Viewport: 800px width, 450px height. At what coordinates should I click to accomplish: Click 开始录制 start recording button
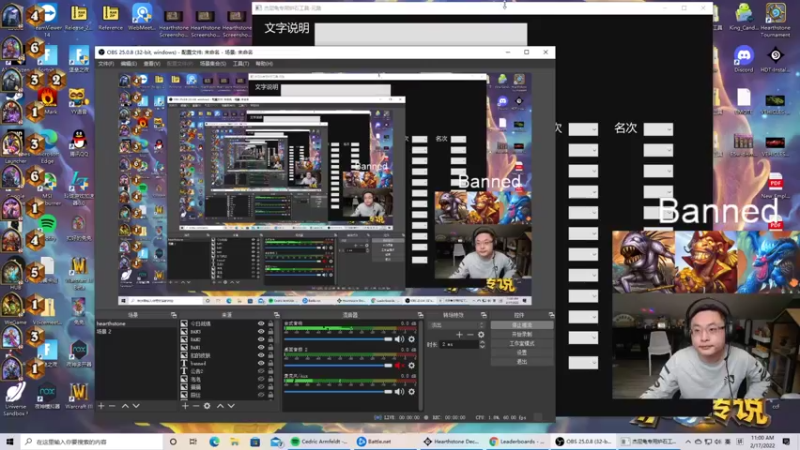[x=521, y=334]
